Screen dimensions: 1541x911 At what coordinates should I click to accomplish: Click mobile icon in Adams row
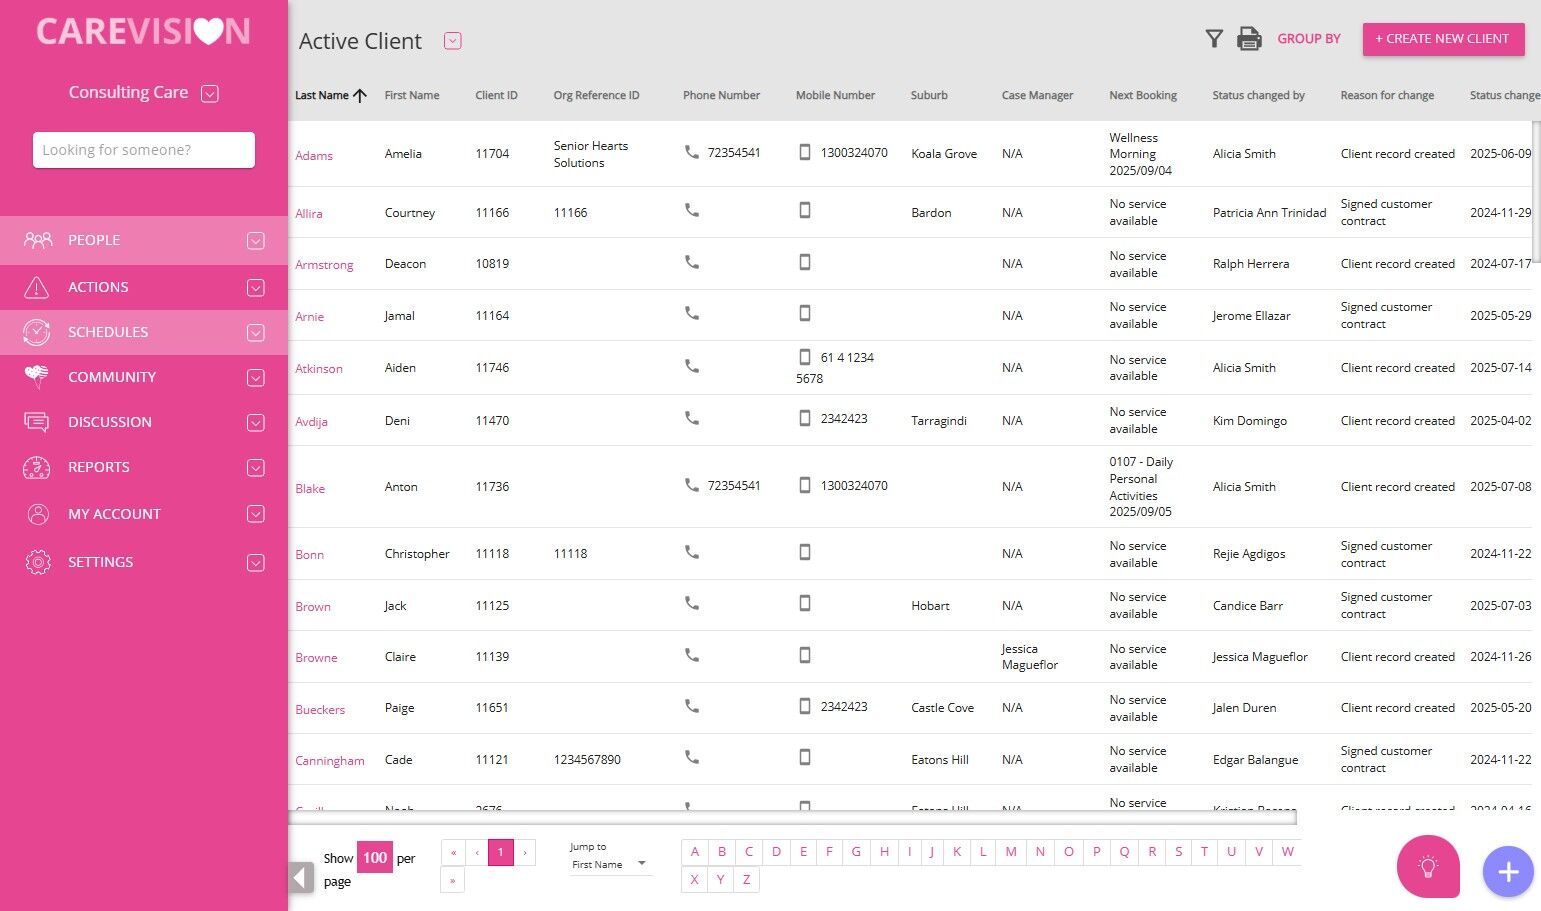click(805, 152)
